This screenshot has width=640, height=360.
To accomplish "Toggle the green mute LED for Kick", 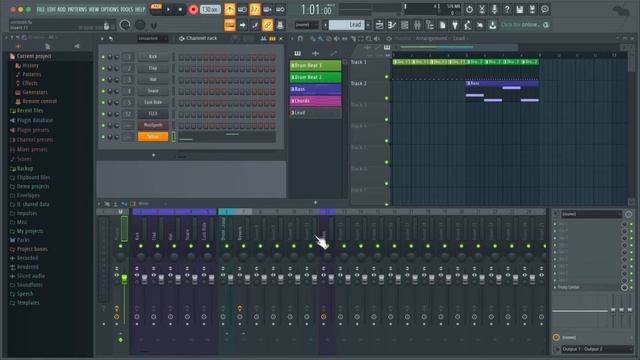I will tap(103, 57).
